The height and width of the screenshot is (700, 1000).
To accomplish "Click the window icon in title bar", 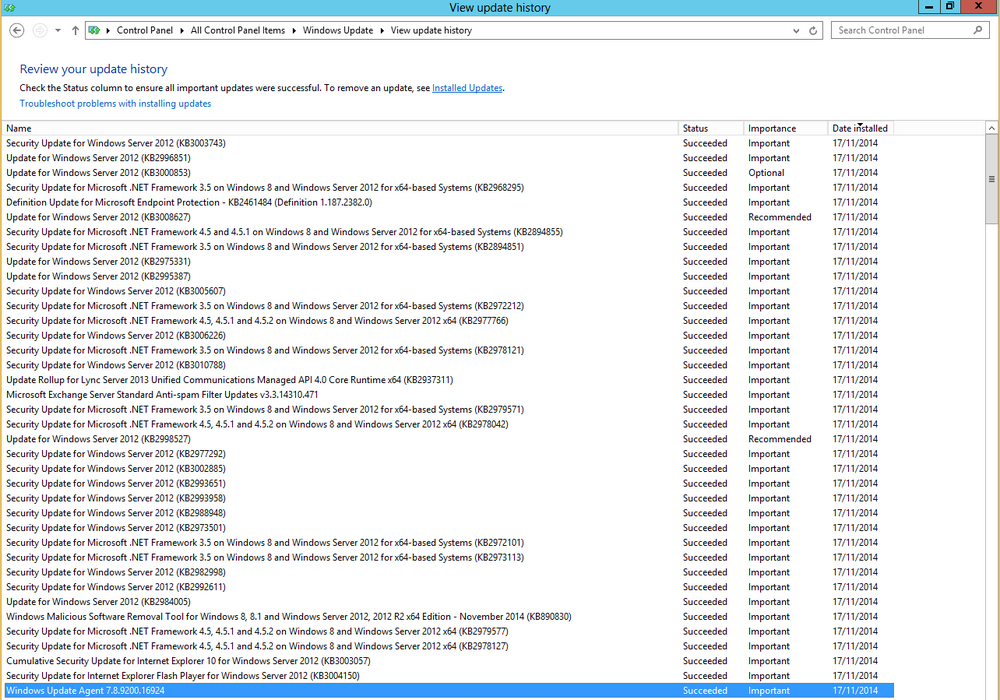I will pyautogui.click(x=9, y=7).
